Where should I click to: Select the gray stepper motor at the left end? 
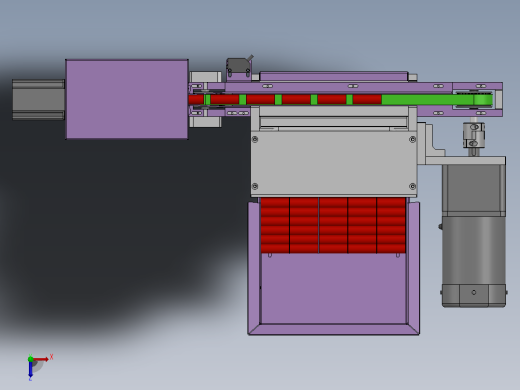click(38, 99)
